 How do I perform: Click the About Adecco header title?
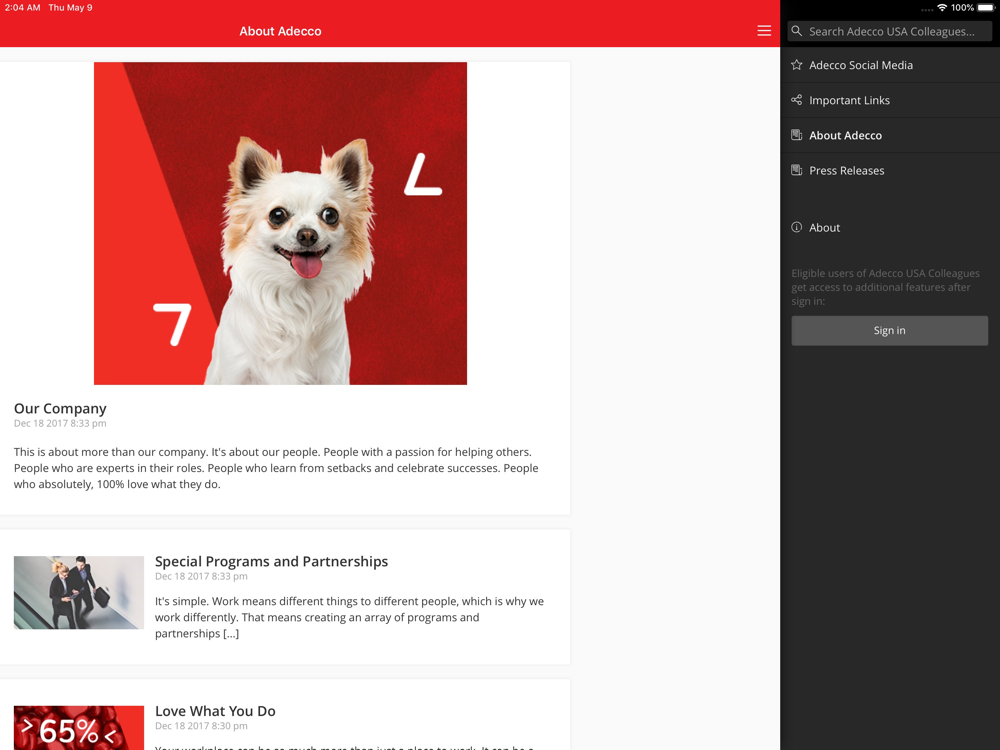[x=281, y=31]
